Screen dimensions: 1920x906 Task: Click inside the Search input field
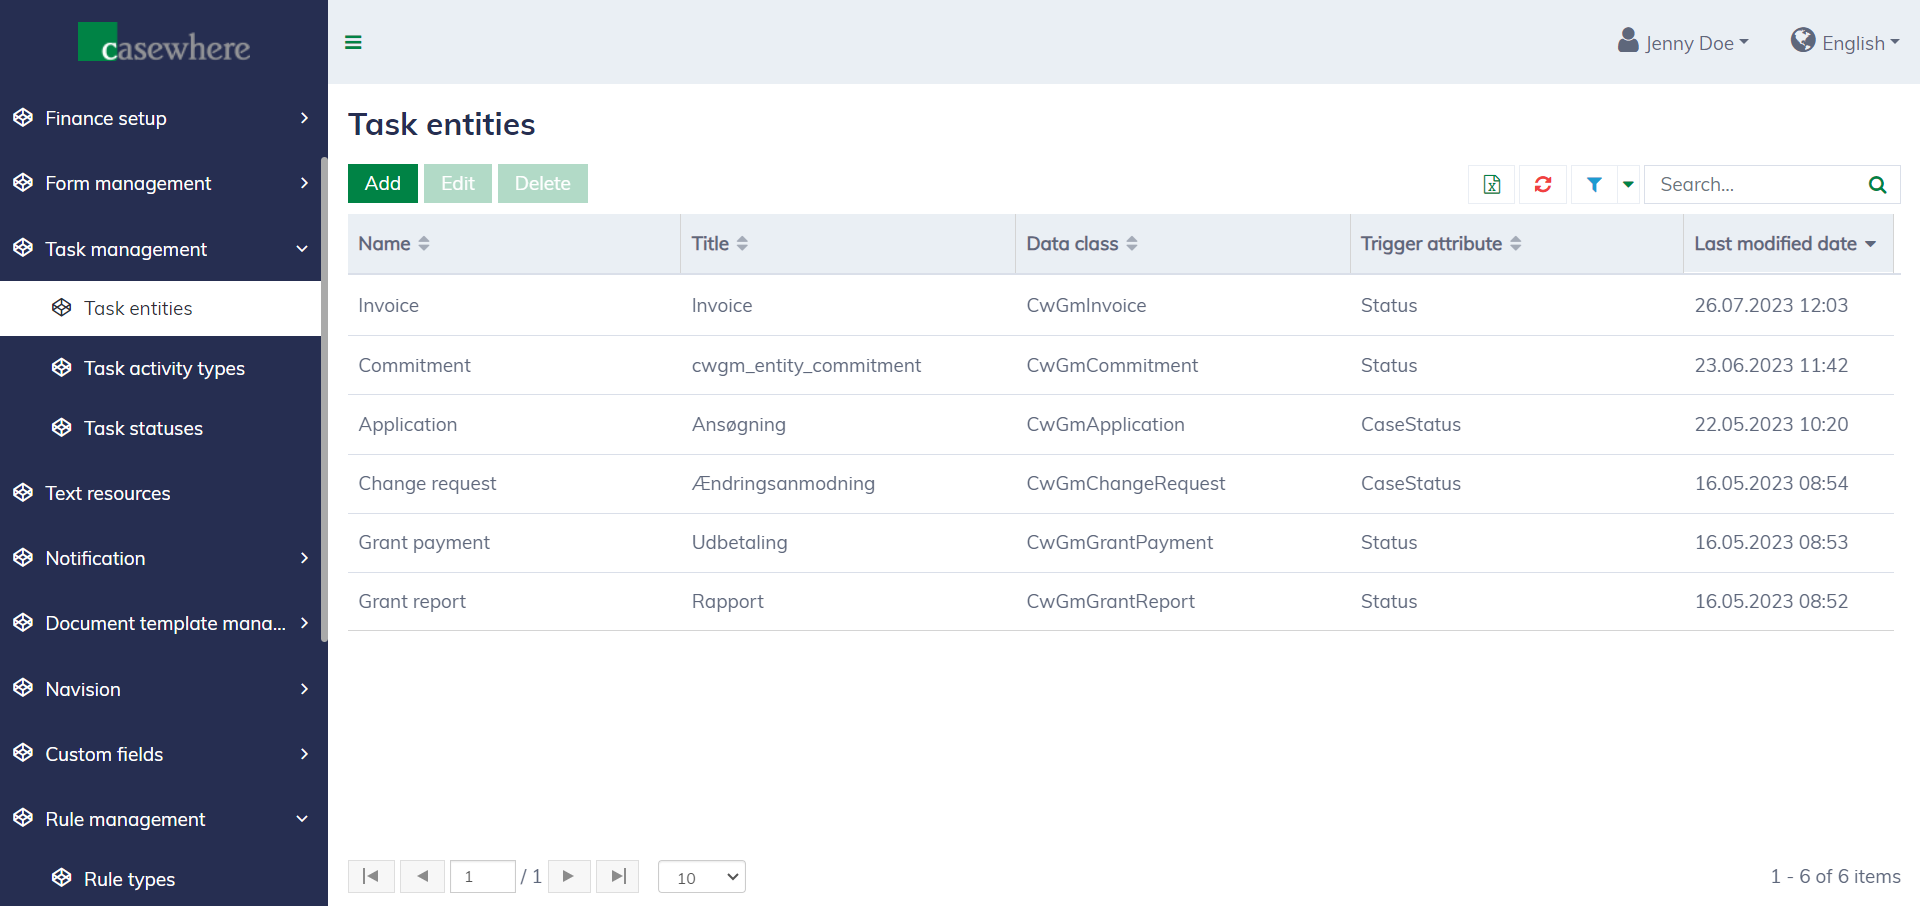pos(1752,184)
